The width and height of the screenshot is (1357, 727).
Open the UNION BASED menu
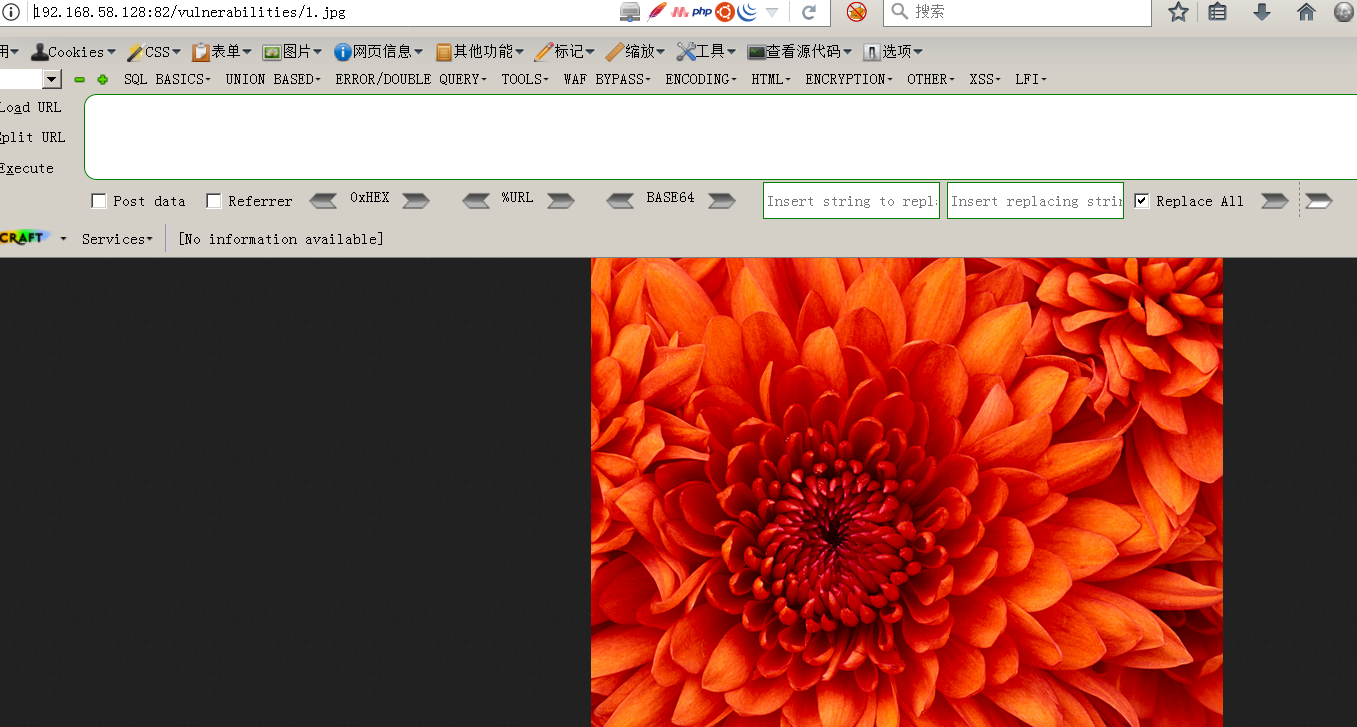tap(273, 79)
